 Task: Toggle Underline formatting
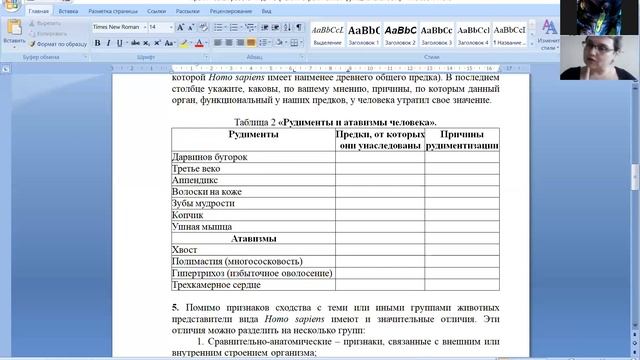pos(119,43)
